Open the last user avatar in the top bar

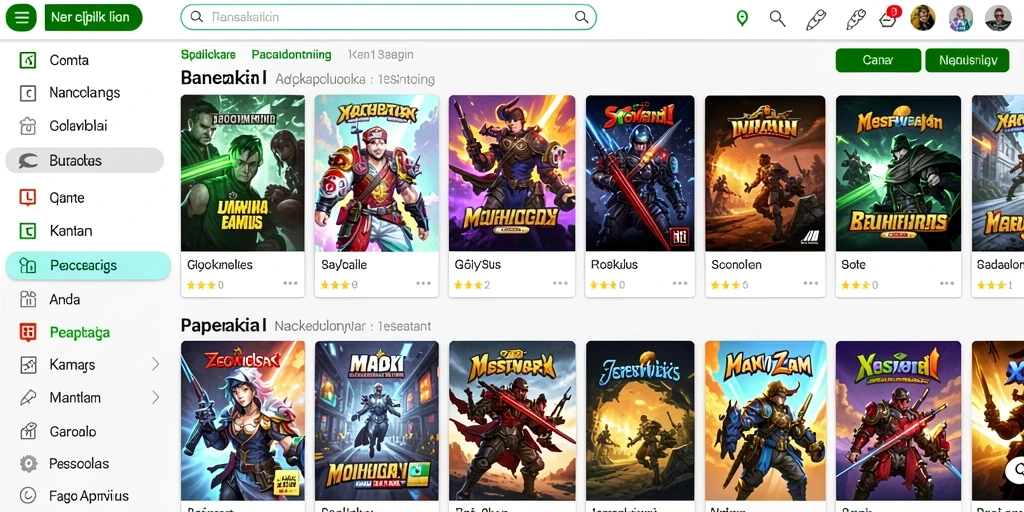(x=998, y=18)
